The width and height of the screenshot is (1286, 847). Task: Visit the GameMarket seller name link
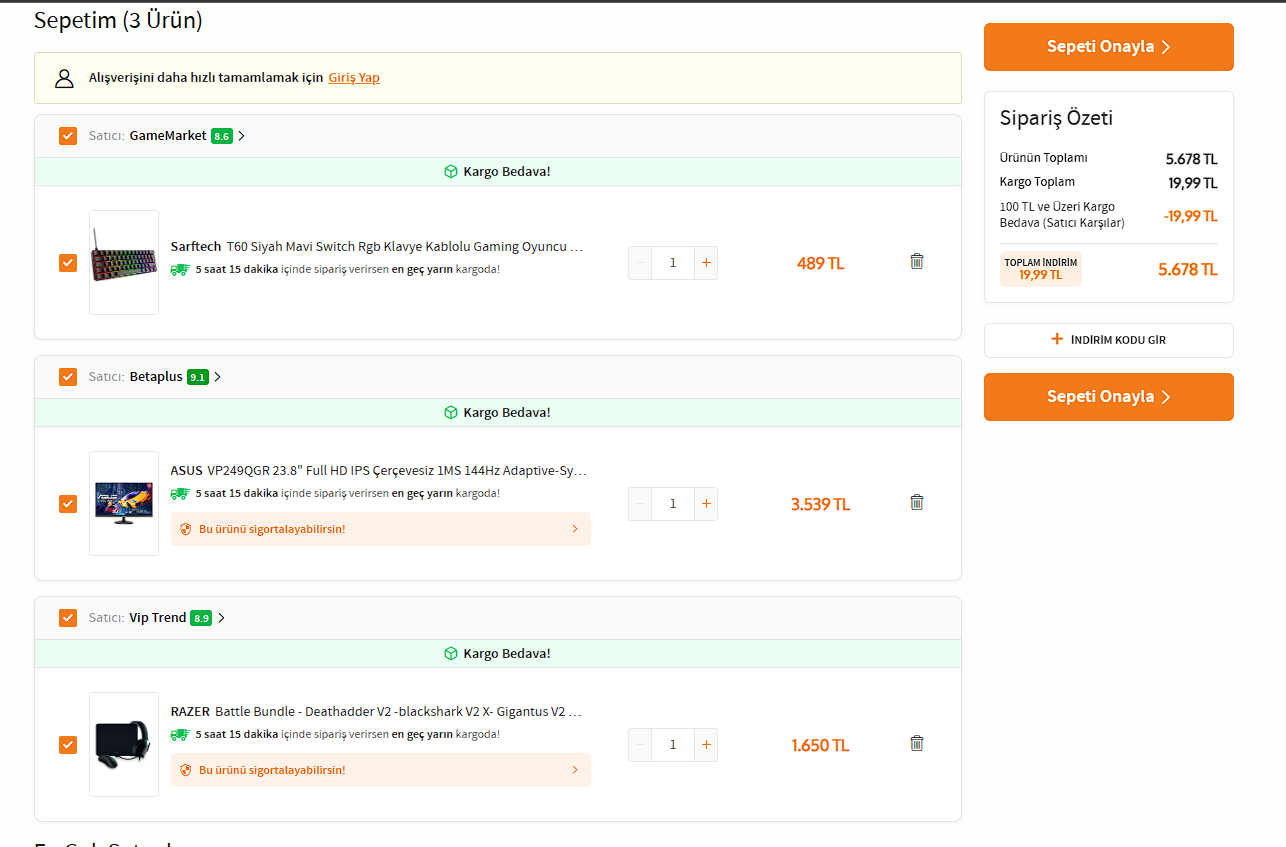pos(168,136)
